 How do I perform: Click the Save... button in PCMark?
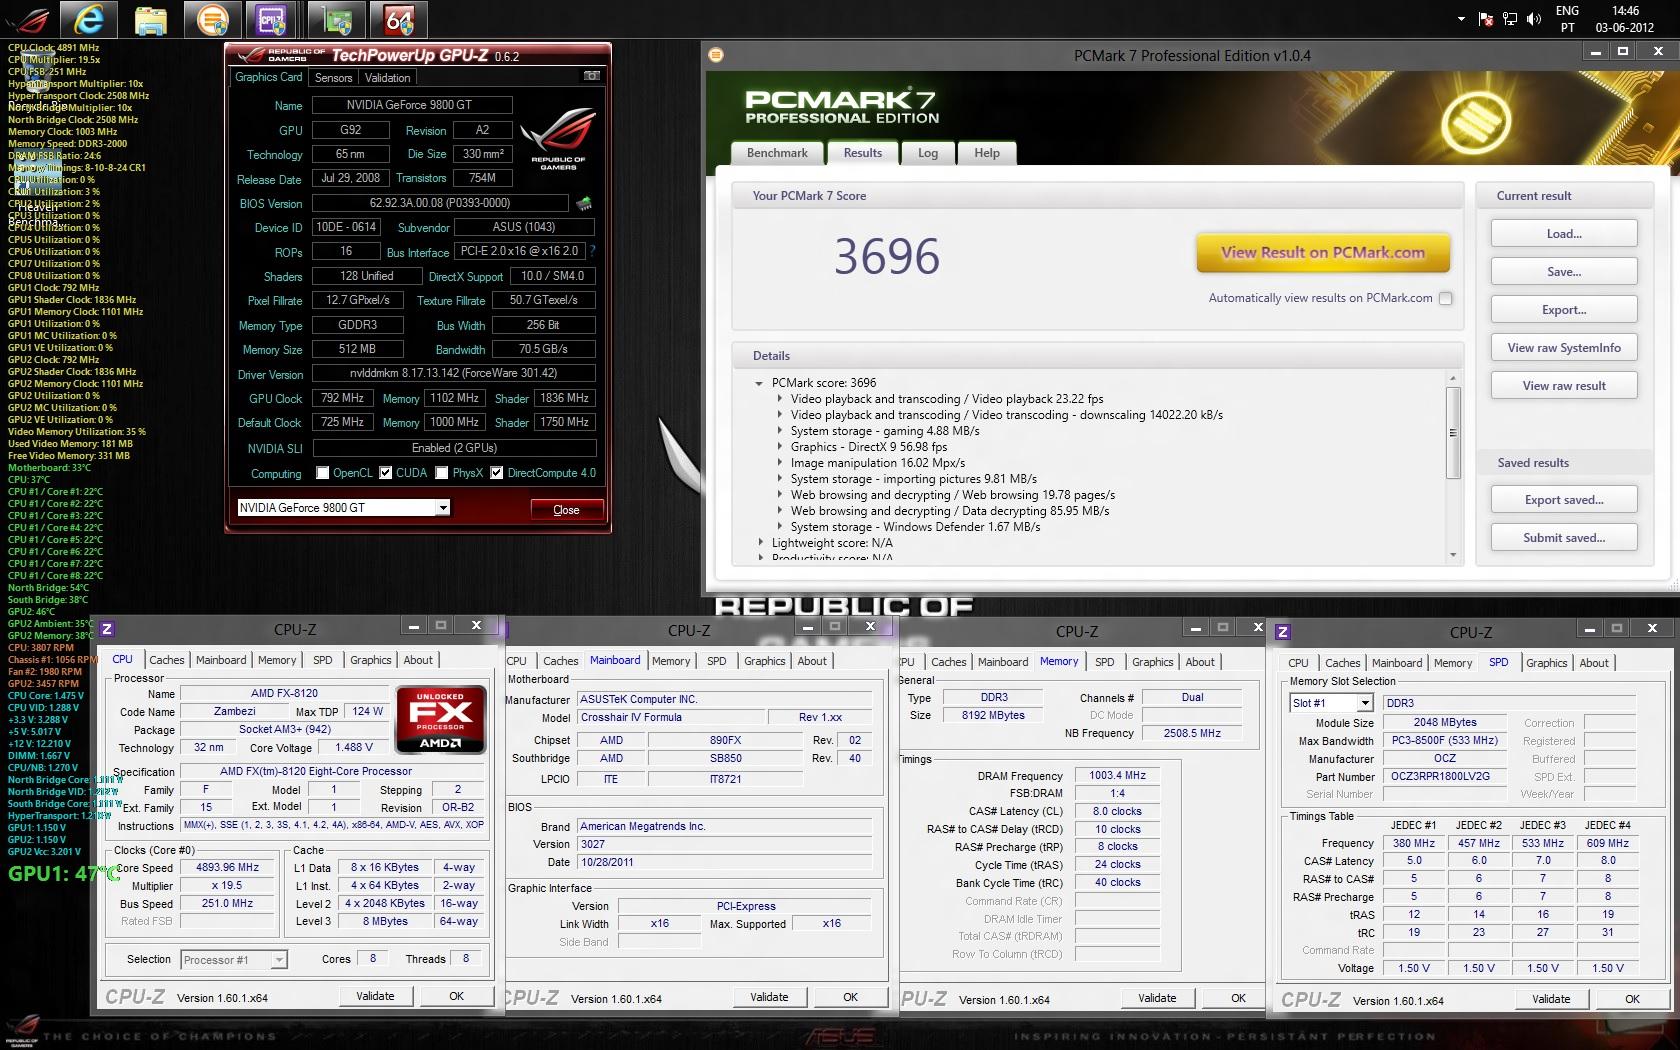(x=1564, y=272)
